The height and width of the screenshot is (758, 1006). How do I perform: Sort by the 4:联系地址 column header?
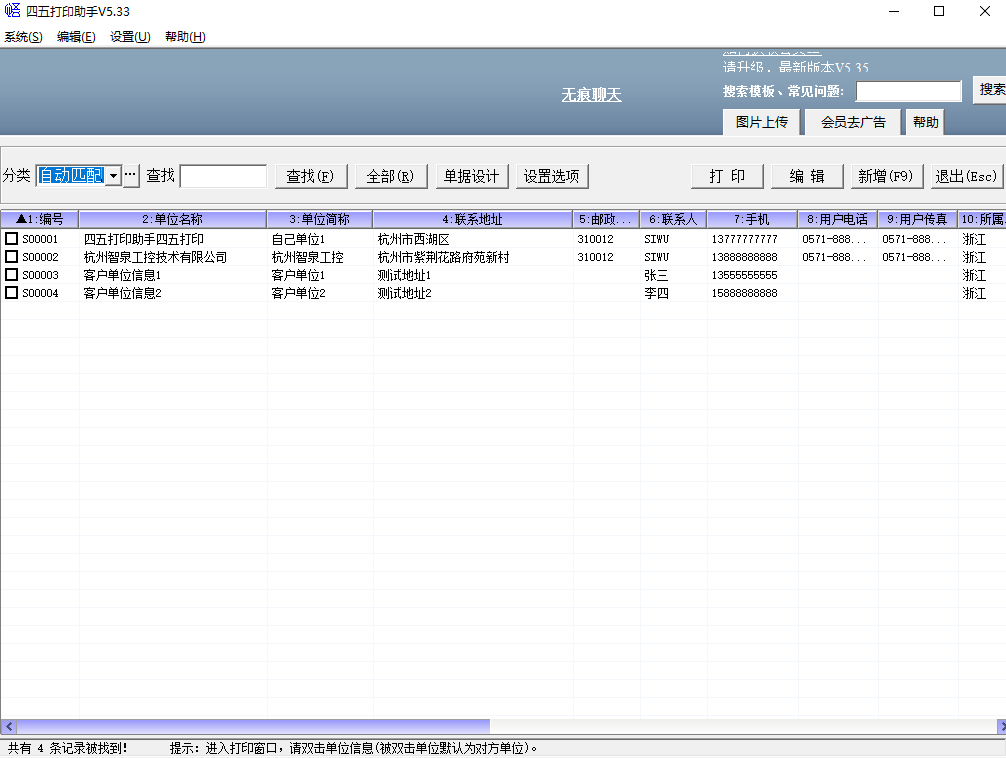tap(473, 220)
